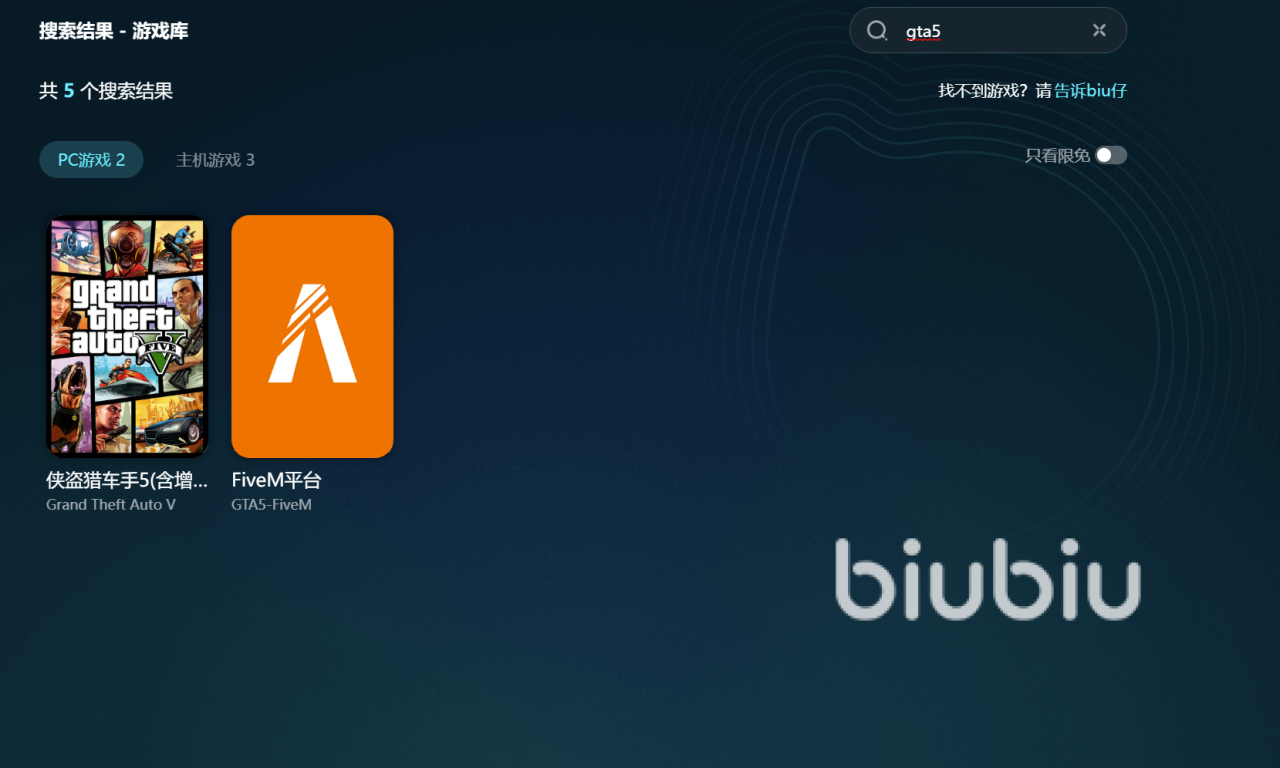This screenshot has width=1280, height=768.
Task: Click the Grand Theft Auto V subtitle
Action: [111, 505]
